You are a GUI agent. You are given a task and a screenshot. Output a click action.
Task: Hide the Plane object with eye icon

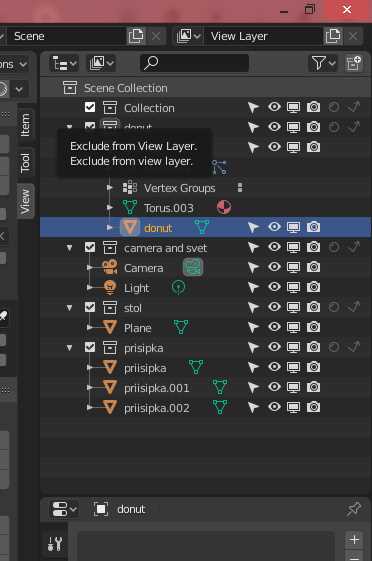coord(274,327)
